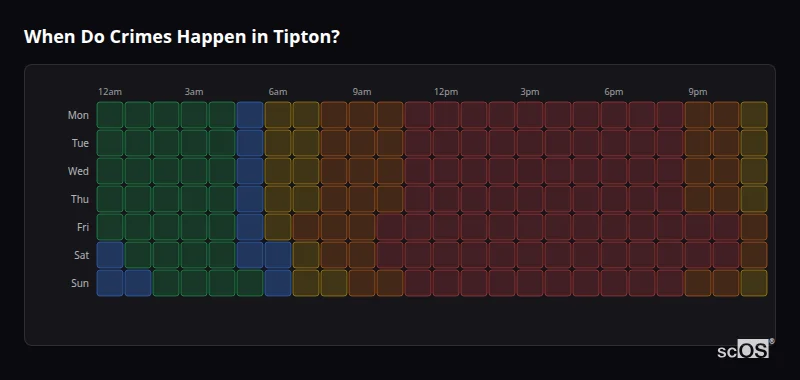The height and width of the screenshot is (380, 800).
Task: Select the Sunday 9pm orange cell
Action: coord(698,283)
